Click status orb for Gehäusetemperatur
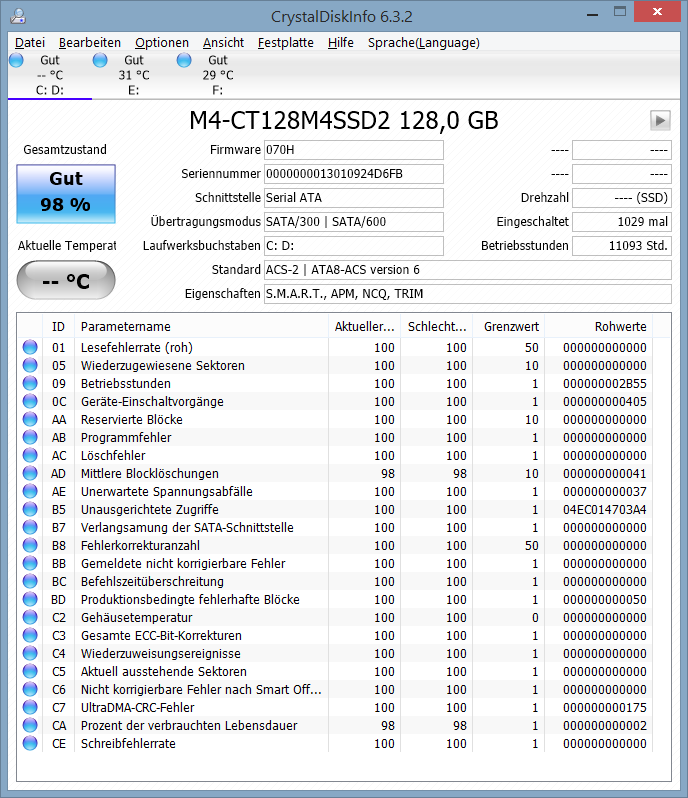The image size is (688, 798). point(30,617)
